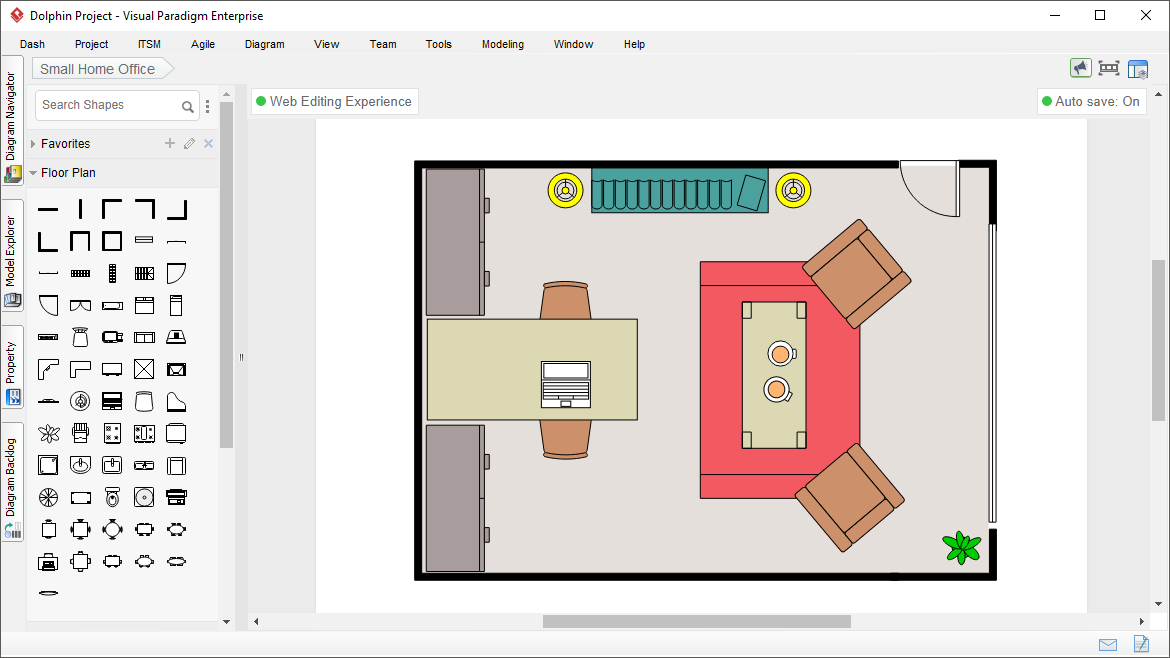Select the square room shape
The image size is (1170, 658).
point(112,242)
